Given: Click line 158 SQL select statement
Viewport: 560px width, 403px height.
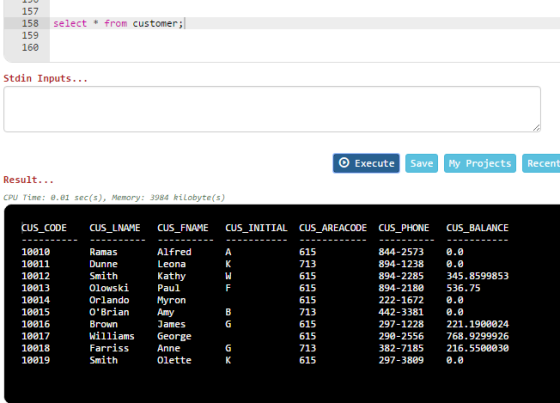Looking at the screenshot, I should [x=118, y=24].
